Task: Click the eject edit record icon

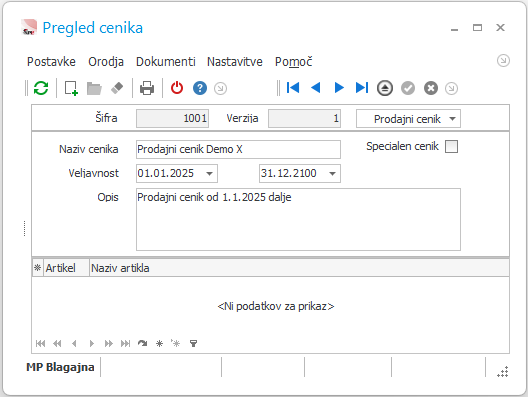Action: pos(385,88)
